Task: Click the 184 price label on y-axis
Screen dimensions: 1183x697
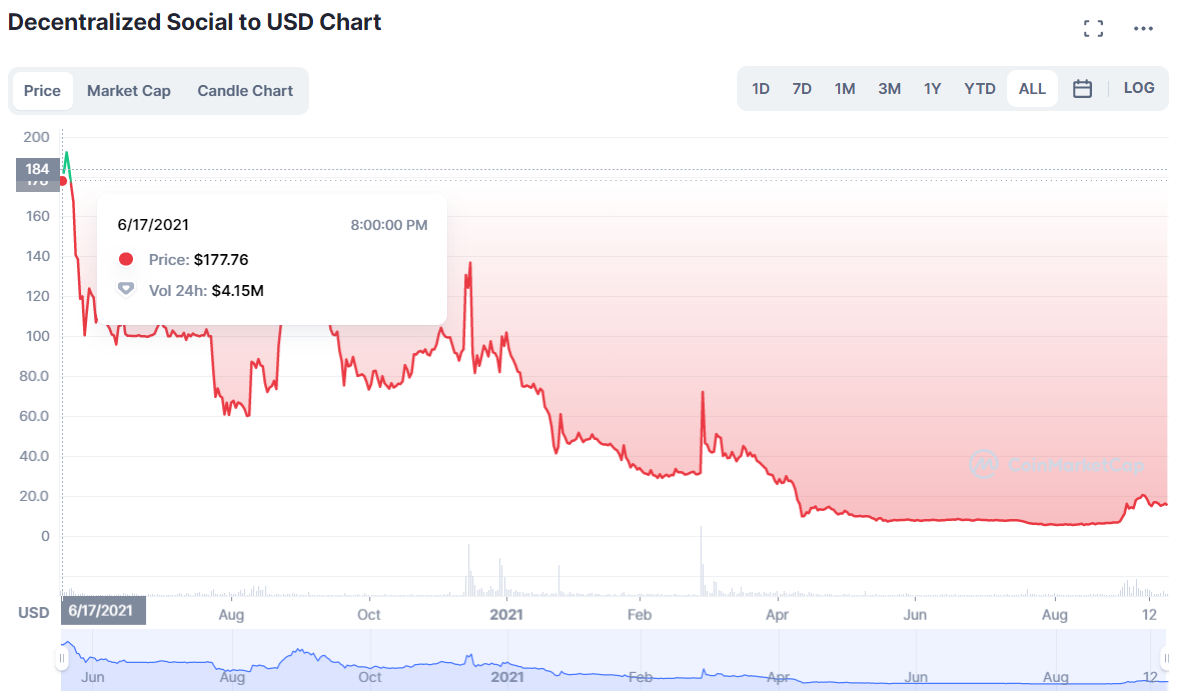Action: 38,169
